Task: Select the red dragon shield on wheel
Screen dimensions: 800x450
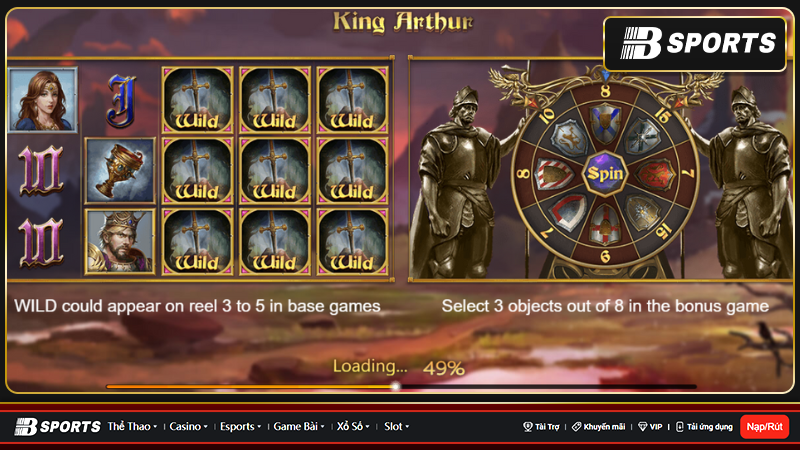Action: click(655, 174)
